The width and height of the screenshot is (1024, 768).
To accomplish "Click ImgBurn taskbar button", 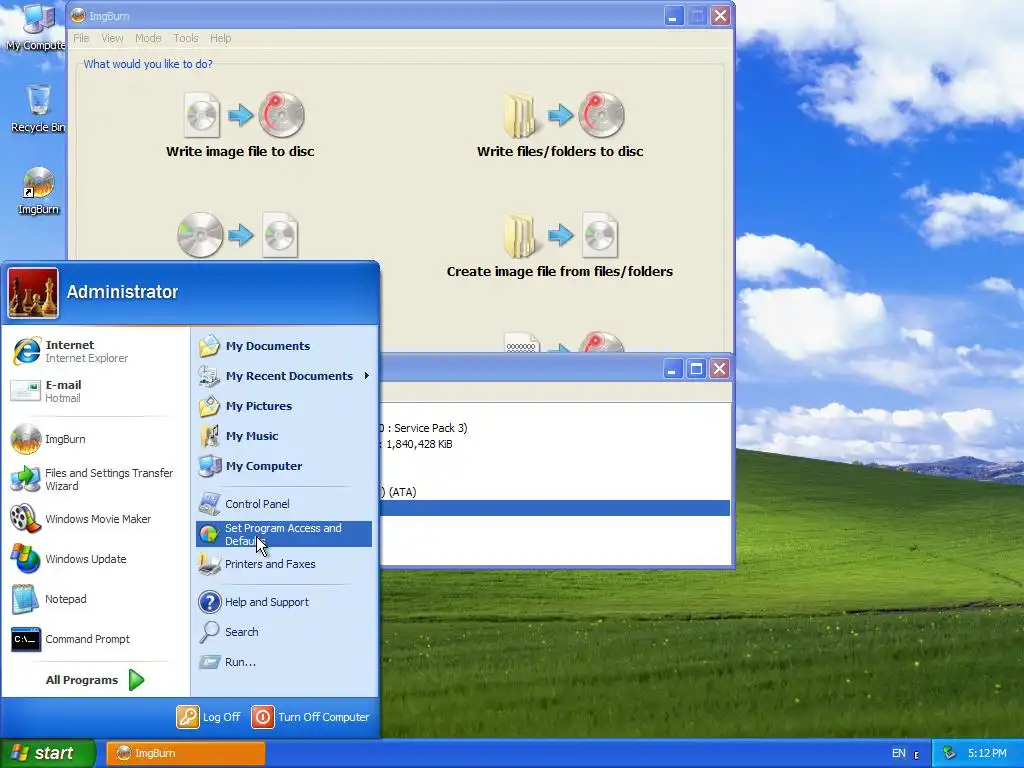I will coord(185,753).
